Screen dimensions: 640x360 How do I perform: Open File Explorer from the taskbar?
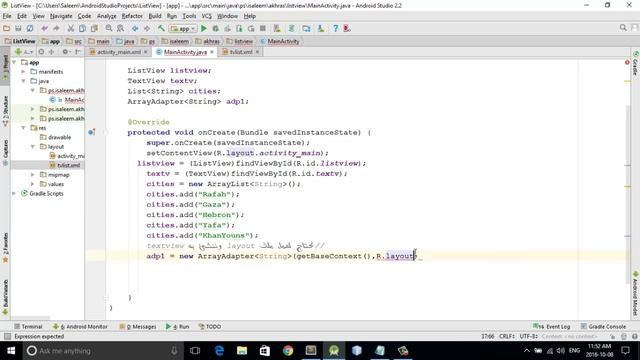point(242,351)
